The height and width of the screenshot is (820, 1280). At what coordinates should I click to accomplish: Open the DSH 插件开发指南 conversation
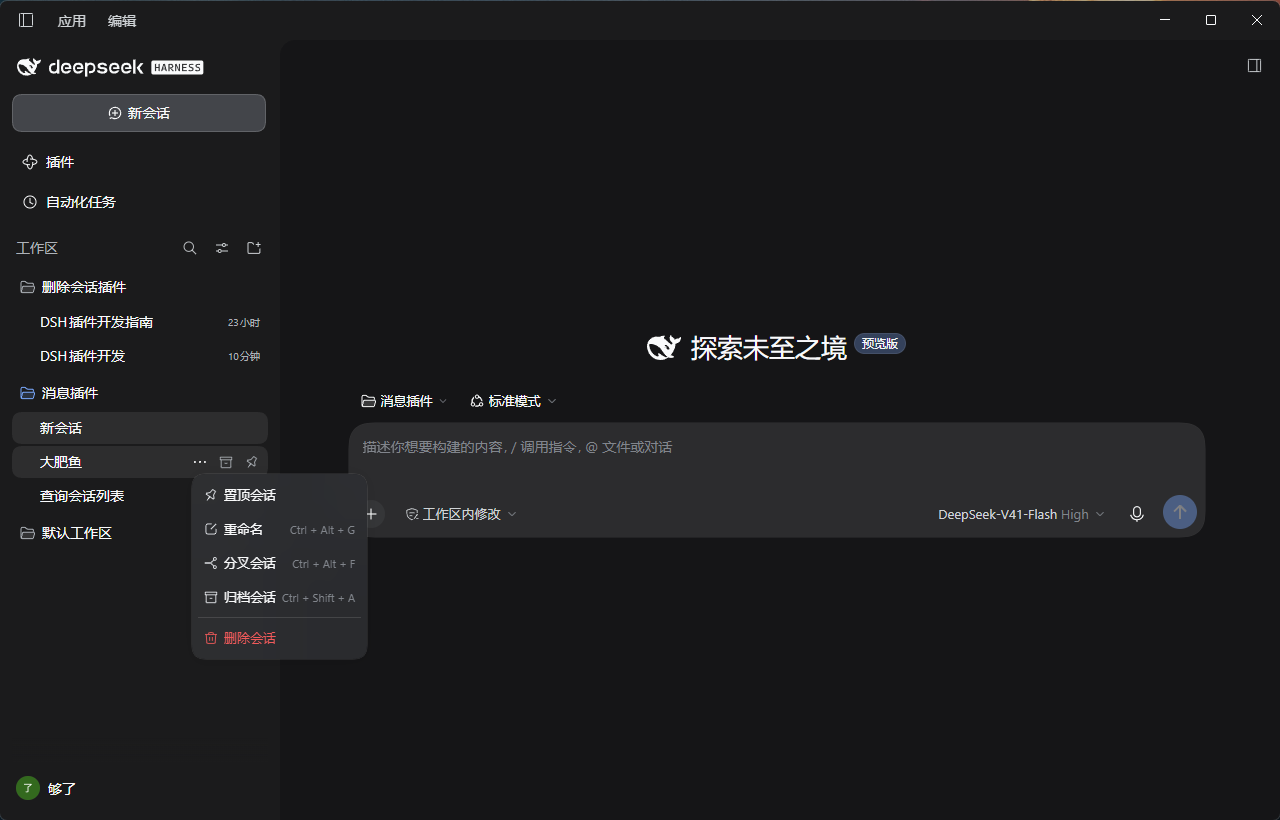pyautogui.click(x=139, y=322)
